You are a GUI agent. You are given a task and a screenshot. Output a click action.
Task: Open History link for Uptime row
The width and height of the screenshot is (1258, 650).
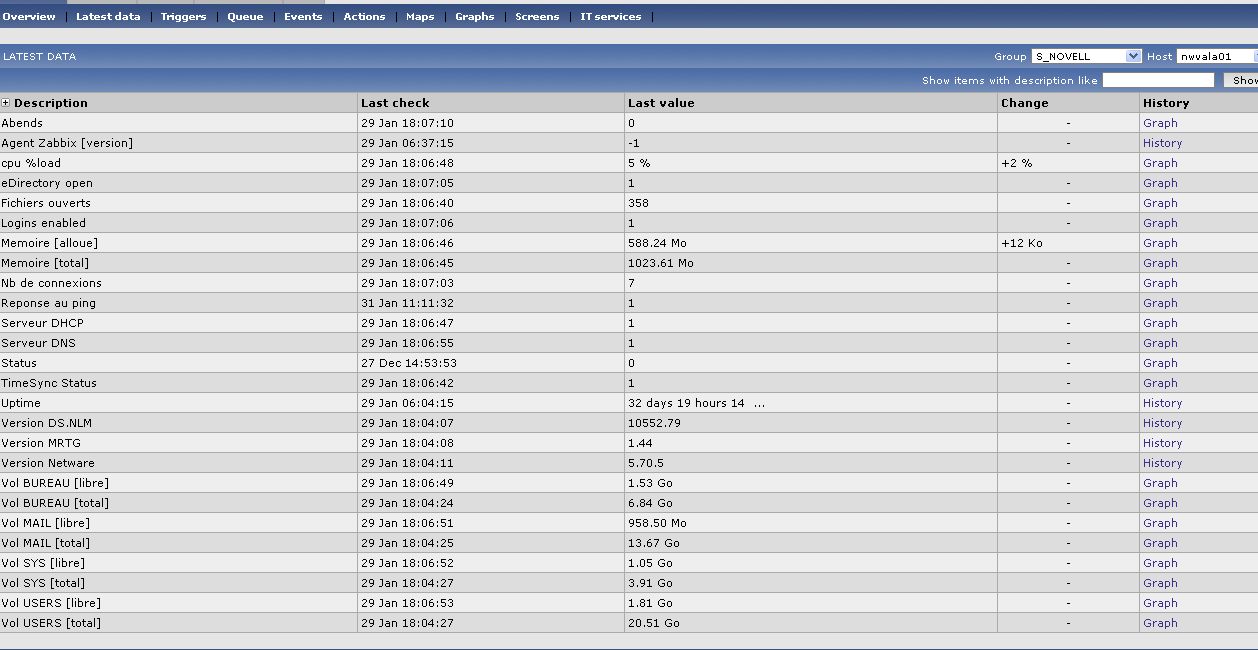tap(1162, 403)
